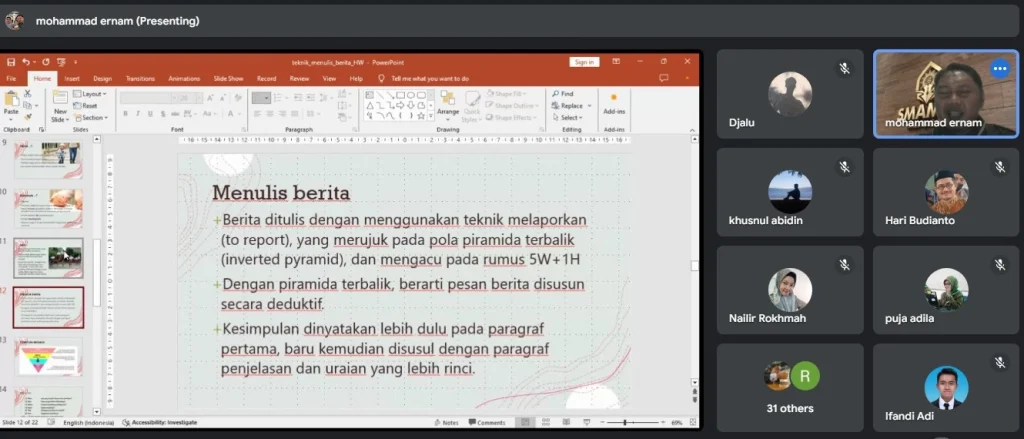Viewport: 1024px width, 439px height.
Task: Align text right in Paragraph group
Action: click(x=281, y=114)
